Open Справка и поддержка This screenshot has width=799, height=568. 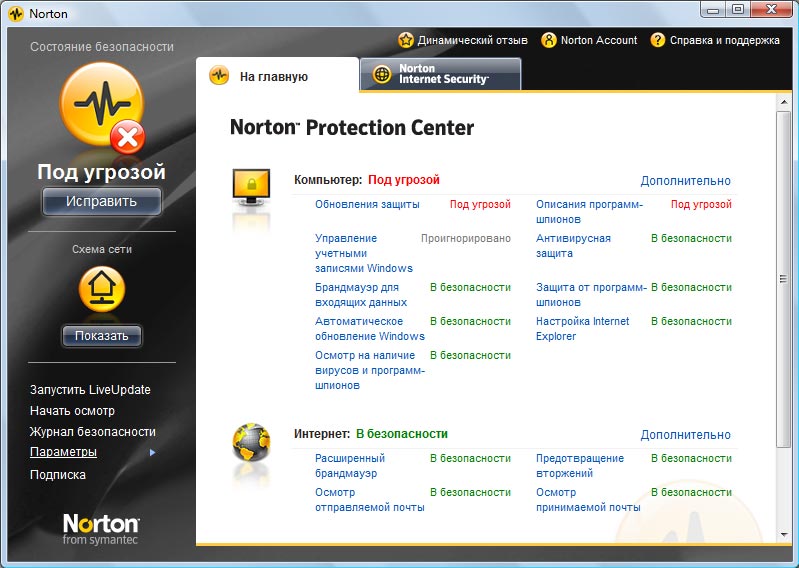pos(725,40)
